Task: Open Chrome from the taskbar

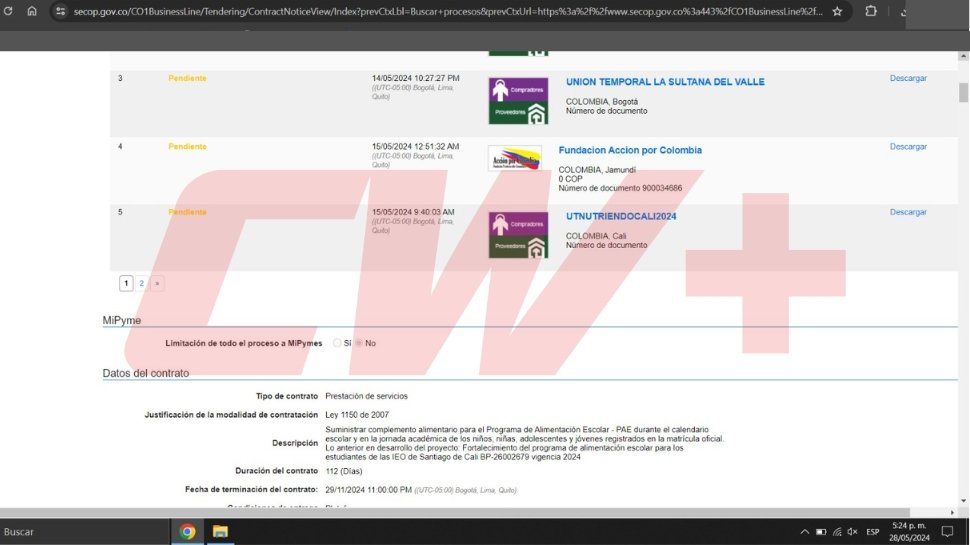Action: [187, 531]
